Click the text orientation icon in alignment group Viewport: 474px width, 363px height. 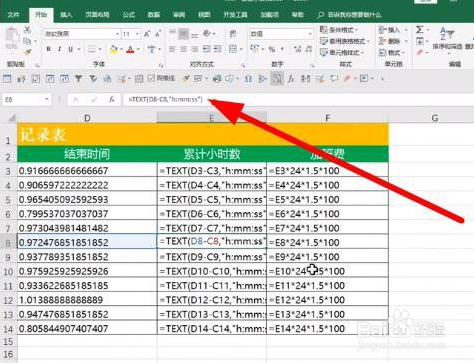207,34
